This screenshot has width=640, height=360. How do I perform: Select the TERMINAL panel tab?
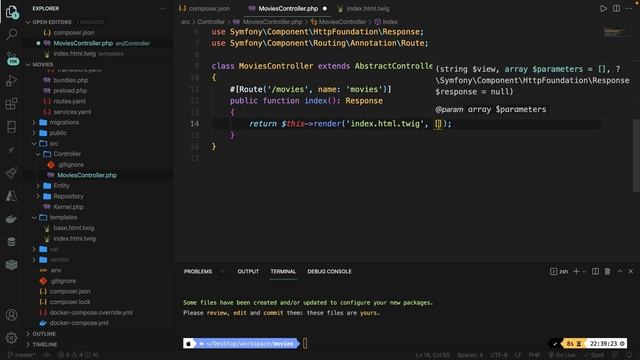pyautogui.click(x=283, y=271)
